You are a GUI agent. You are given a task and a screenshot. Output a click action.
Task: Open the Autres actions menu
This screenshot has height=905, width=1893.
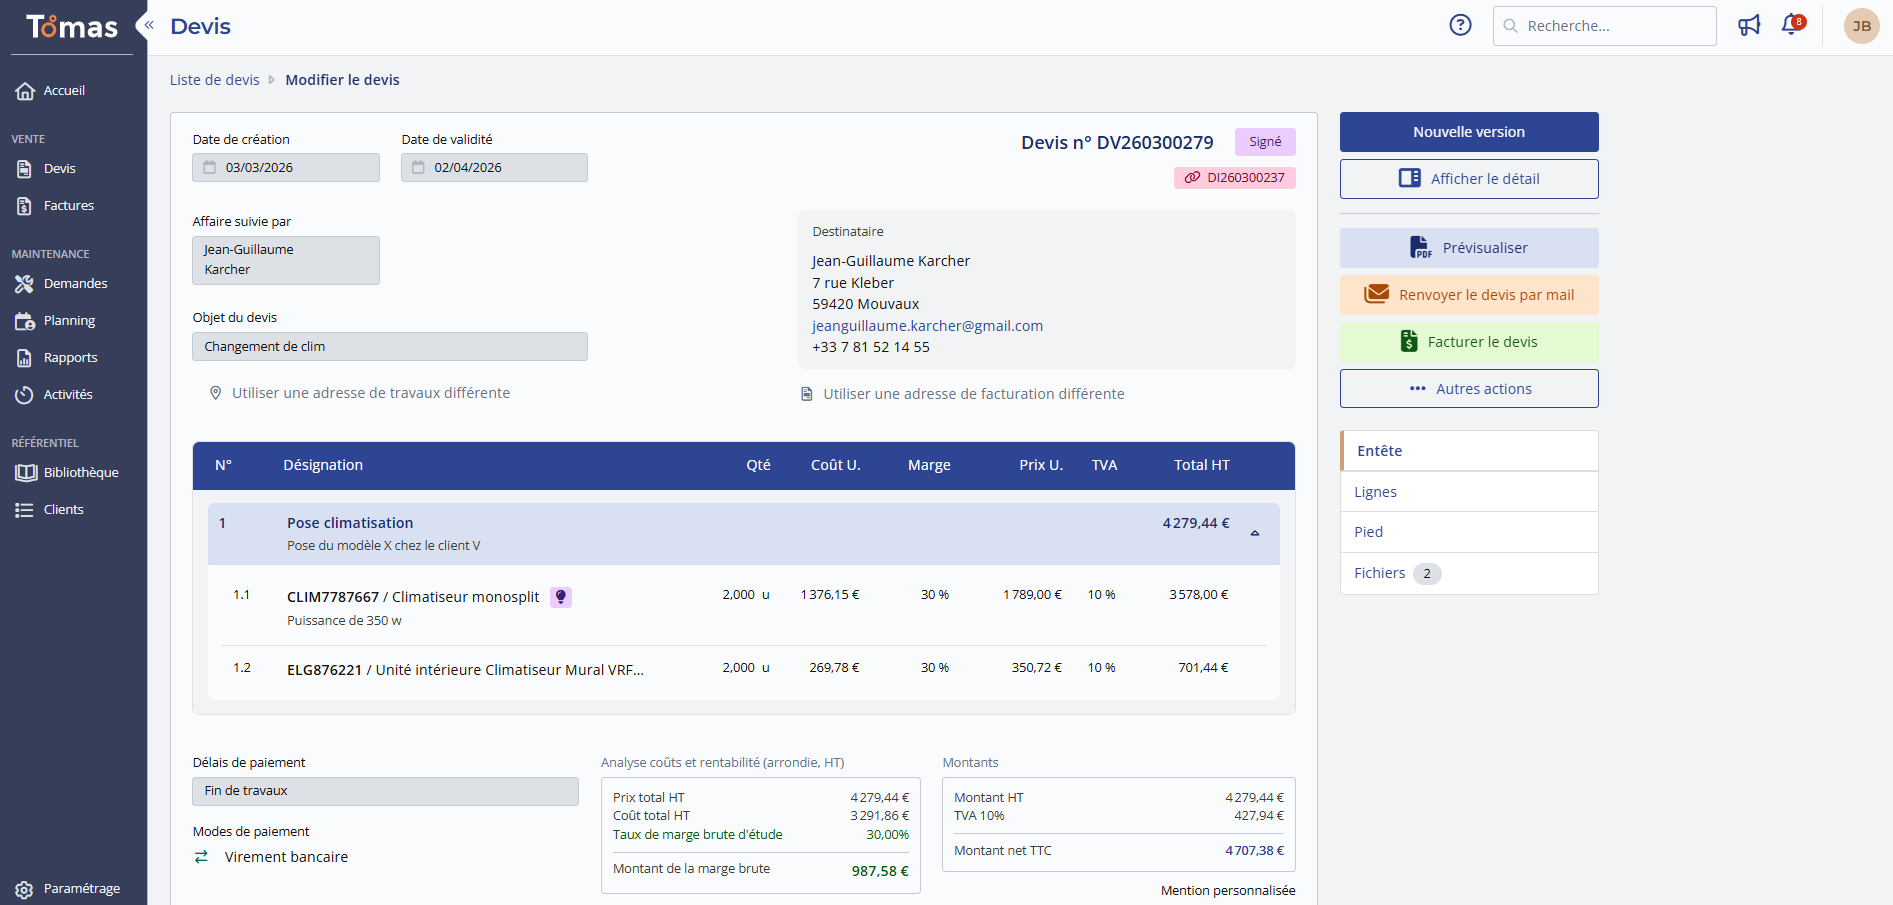pyautogui.click(x=1469, y=389)
